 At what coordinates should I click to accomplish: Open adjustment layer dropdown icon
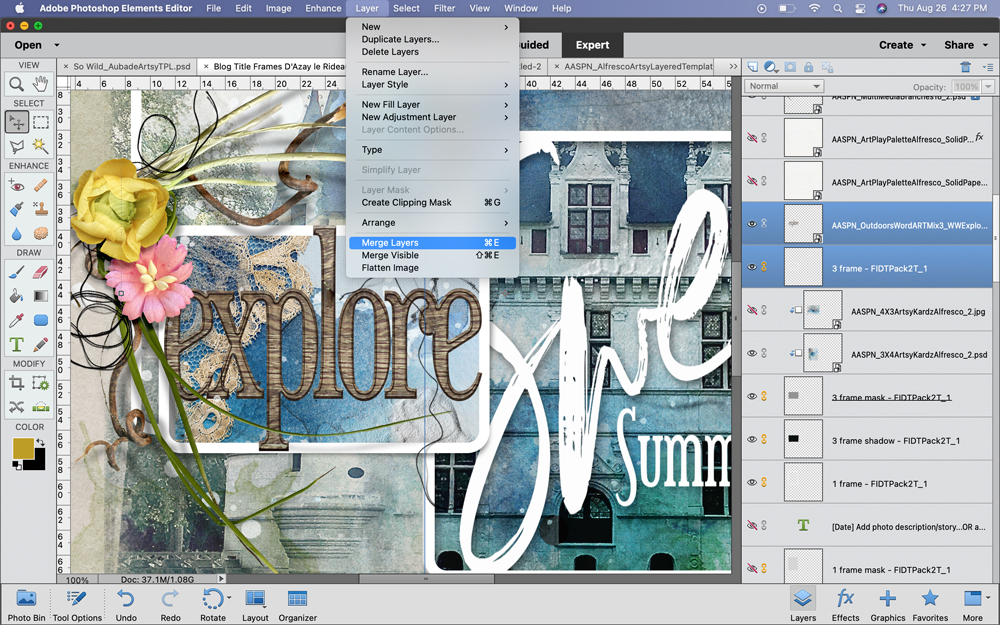(x=771, y=67)
